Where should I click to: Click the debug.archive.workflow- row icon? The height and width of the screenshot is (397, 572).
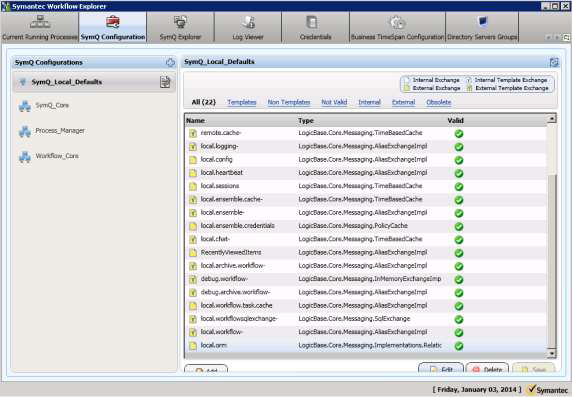(x=193, y=292)
